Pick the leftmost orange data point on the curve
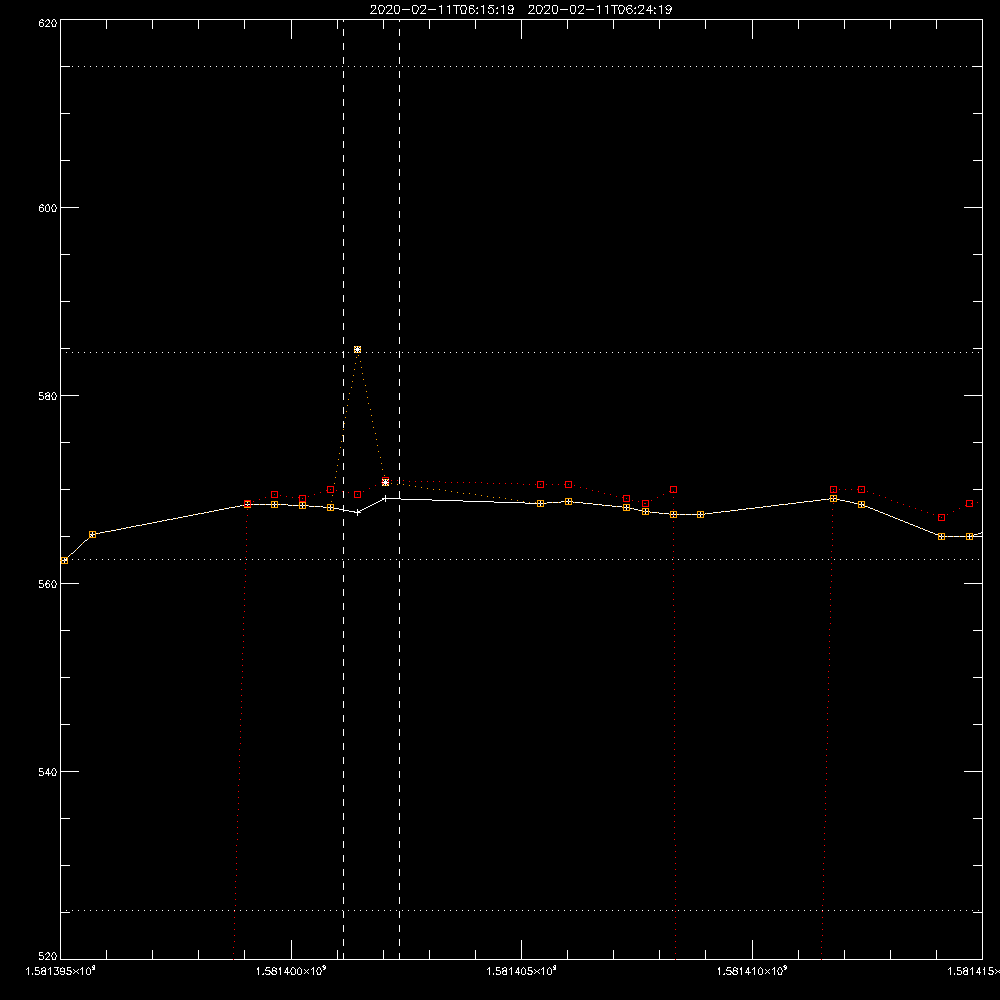The width and height of the screenshot is (1000, 1000). click(x=64, y=561)
